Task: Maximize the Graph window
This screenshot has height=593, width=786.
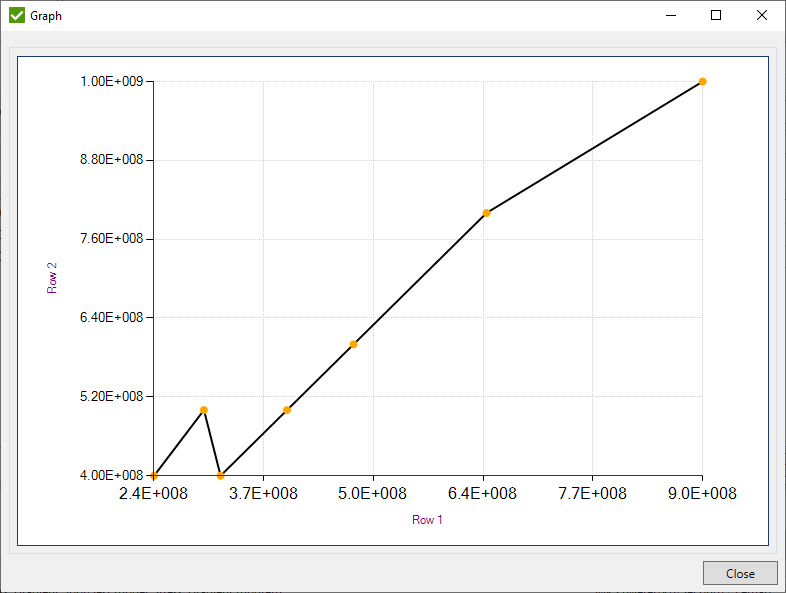Action: [716, 16]
